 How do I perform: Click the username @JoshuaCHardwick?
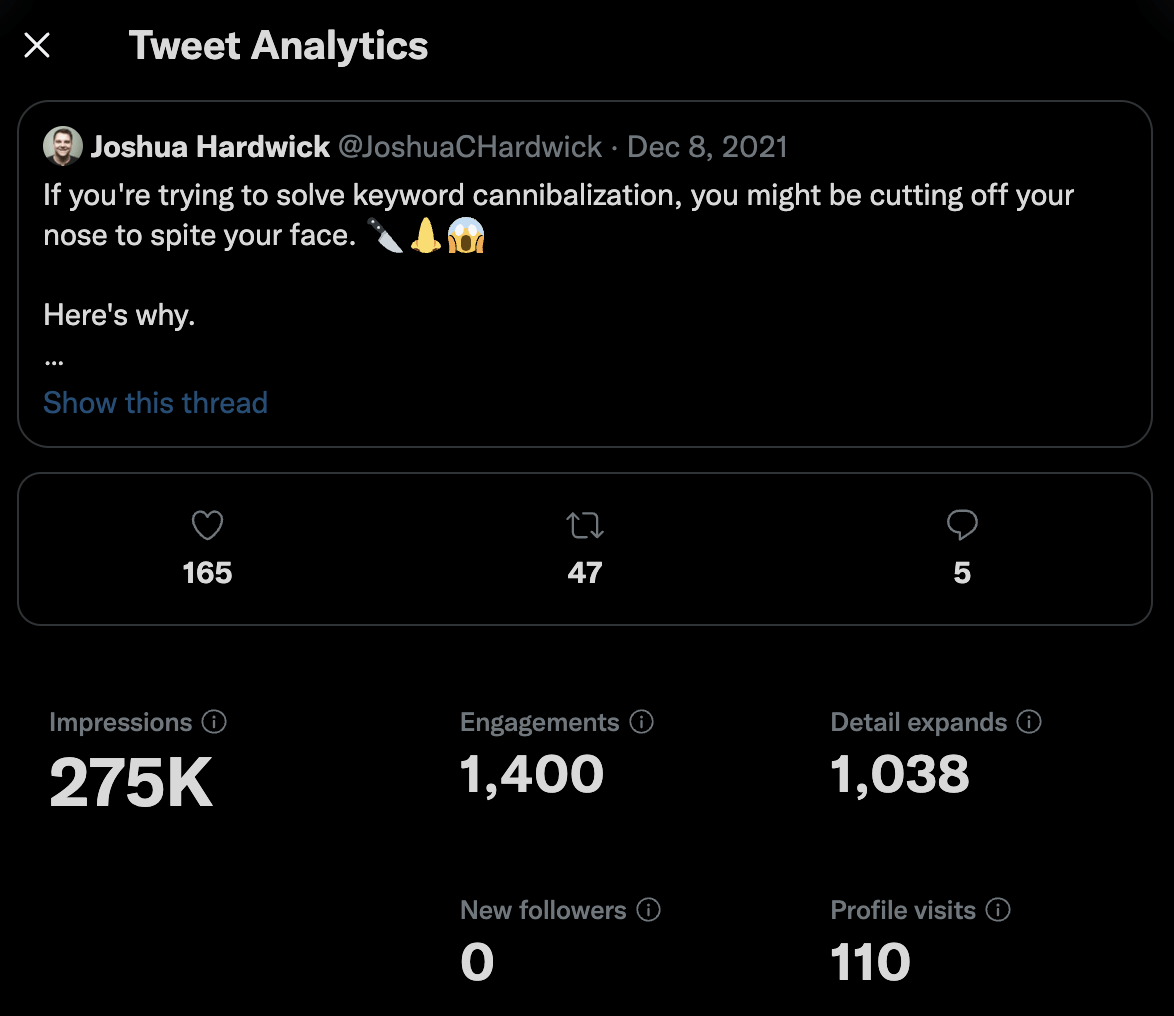coord(471,146)
